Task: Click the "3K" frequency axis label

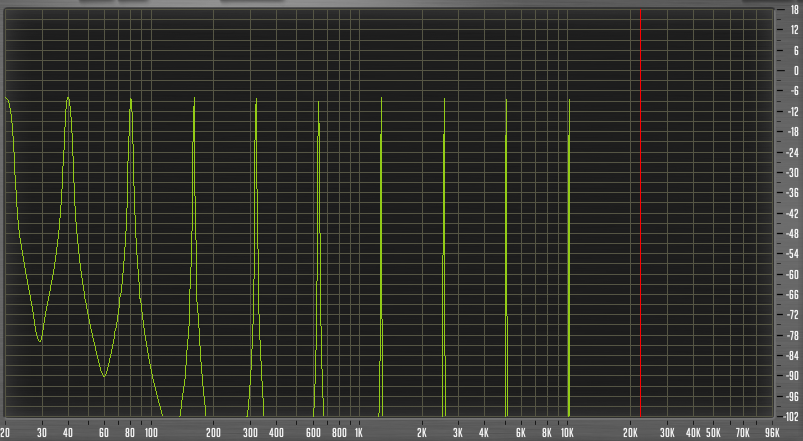Action: 458,433
